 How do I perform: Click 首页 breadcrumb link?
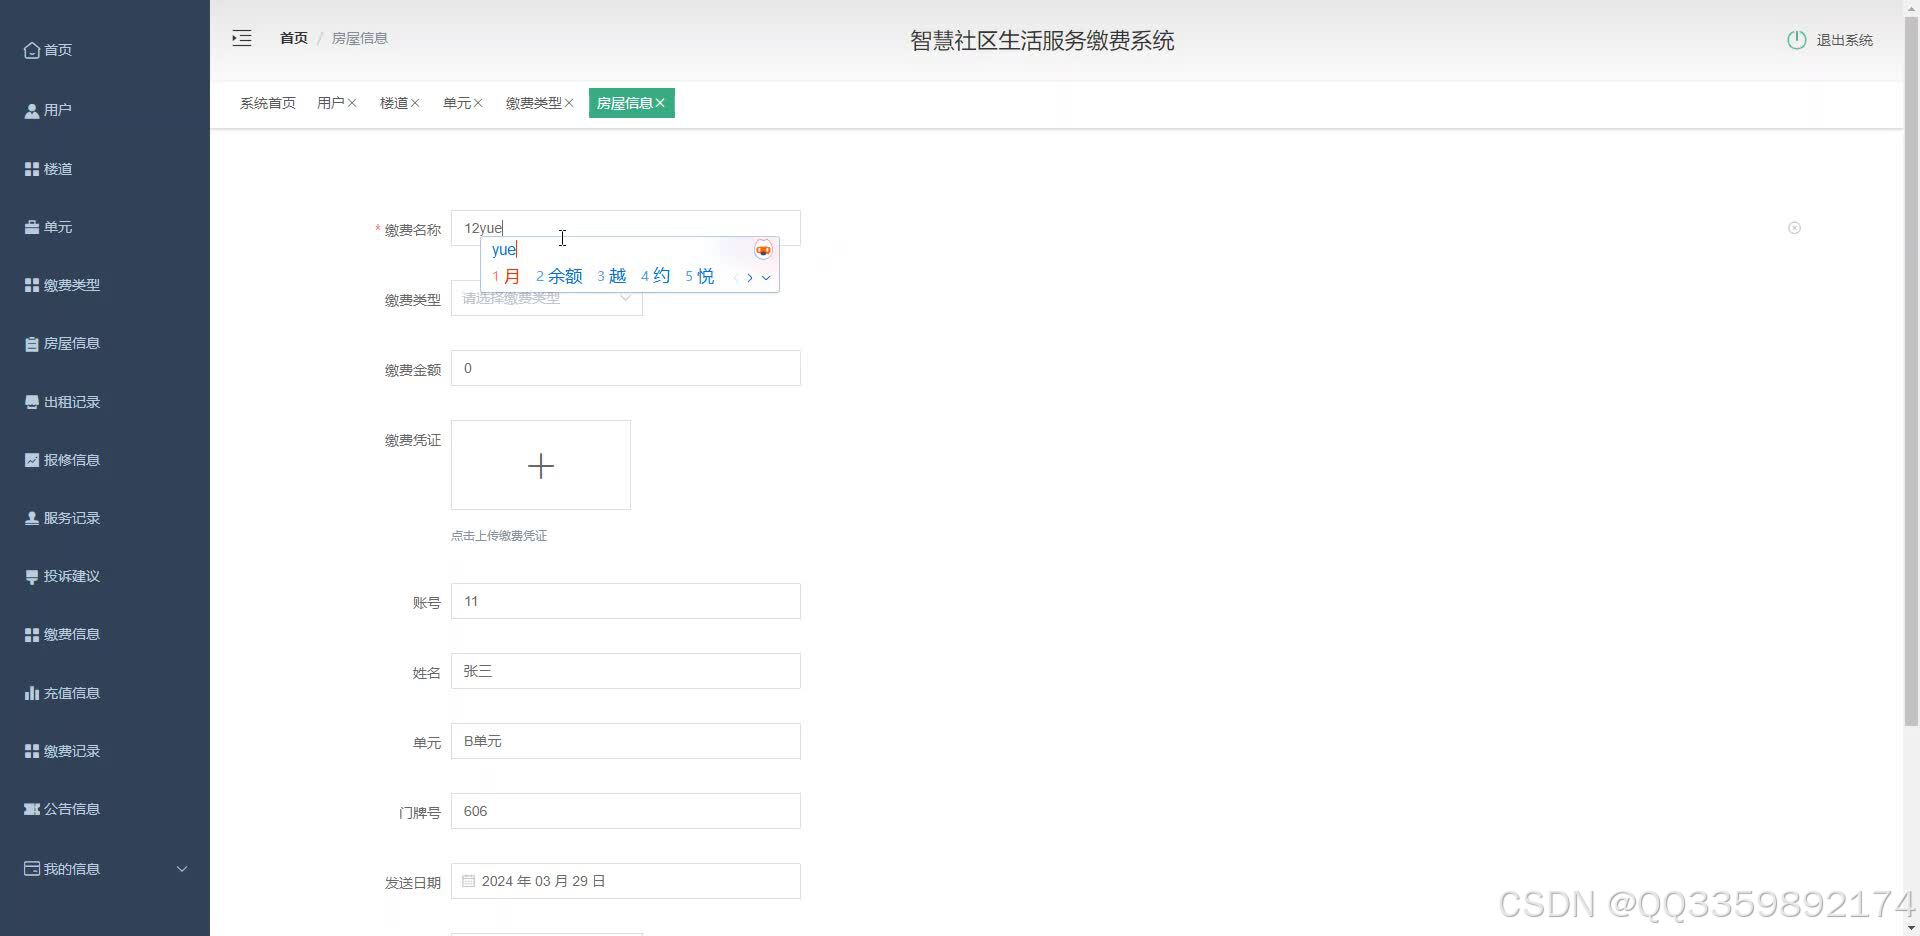coord(294,38)
